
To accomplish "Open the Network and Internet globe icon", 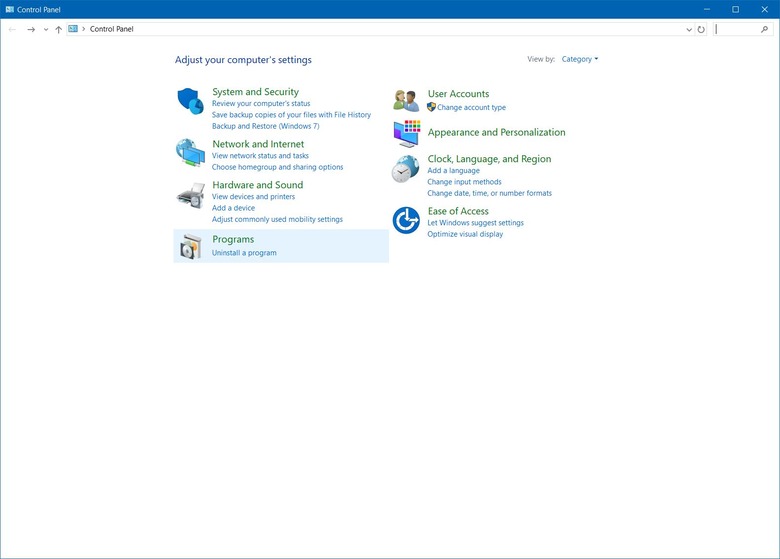I will [x=190, y=152].
